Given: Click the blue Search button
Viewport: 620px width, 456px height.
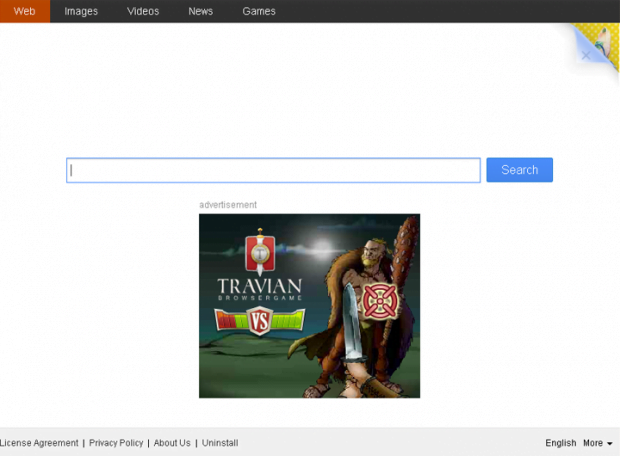Looking at the screenshot, I should (519, 170).
